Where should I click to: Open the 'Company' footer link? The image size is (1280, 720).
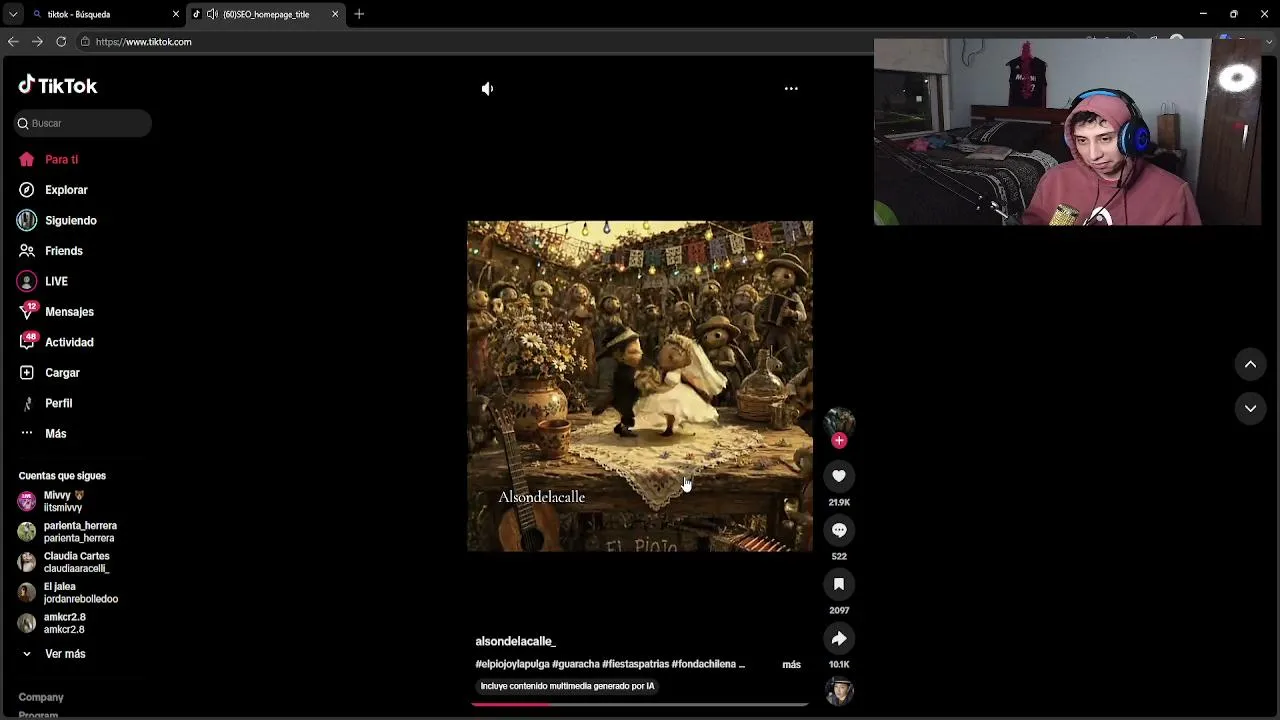pos(41,697)
